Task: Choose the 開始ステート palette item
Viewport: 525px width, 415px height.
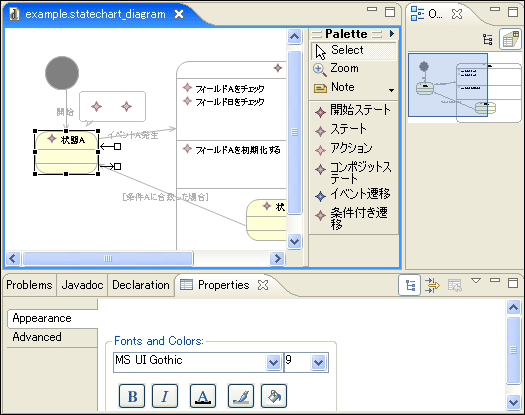Action: point(353,111)
